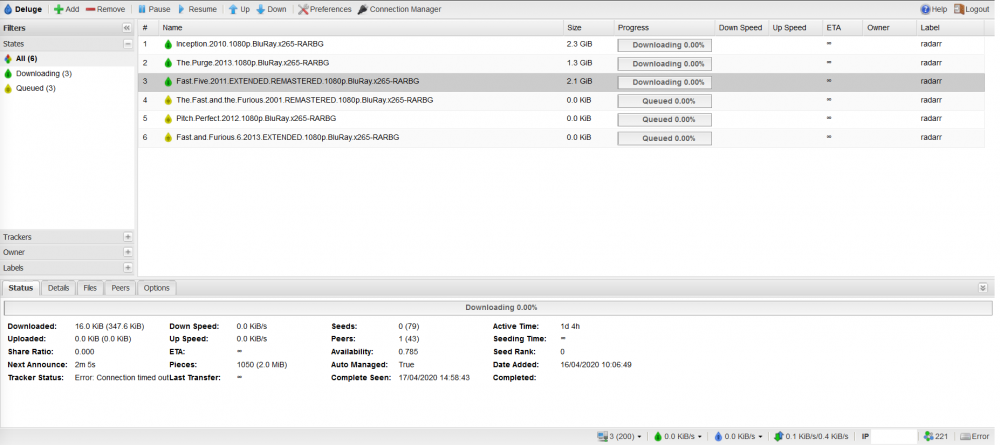Expand the Owner filter section
The height and width of the screenshot is (445, 1000).
128,252
